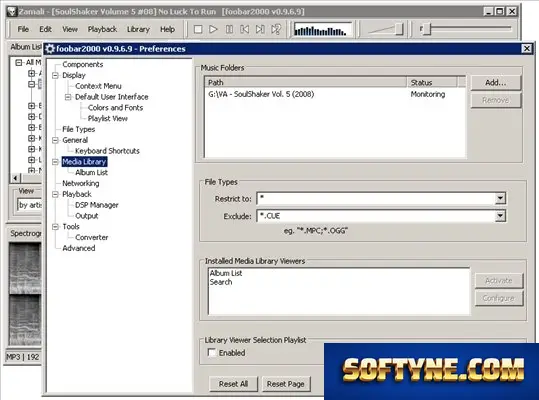Click the spectrum visualization in the toolbar
539x400 pixels.
click(323, 30)
